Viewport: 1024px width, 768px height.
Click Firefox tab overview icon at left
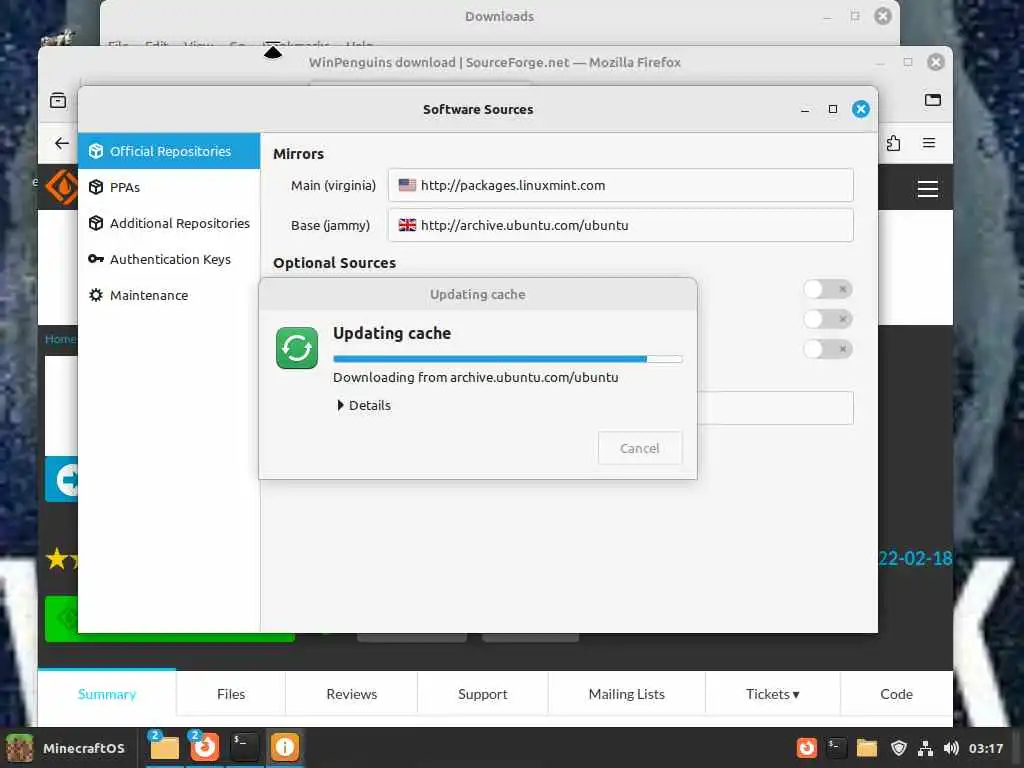click(58, 100)
